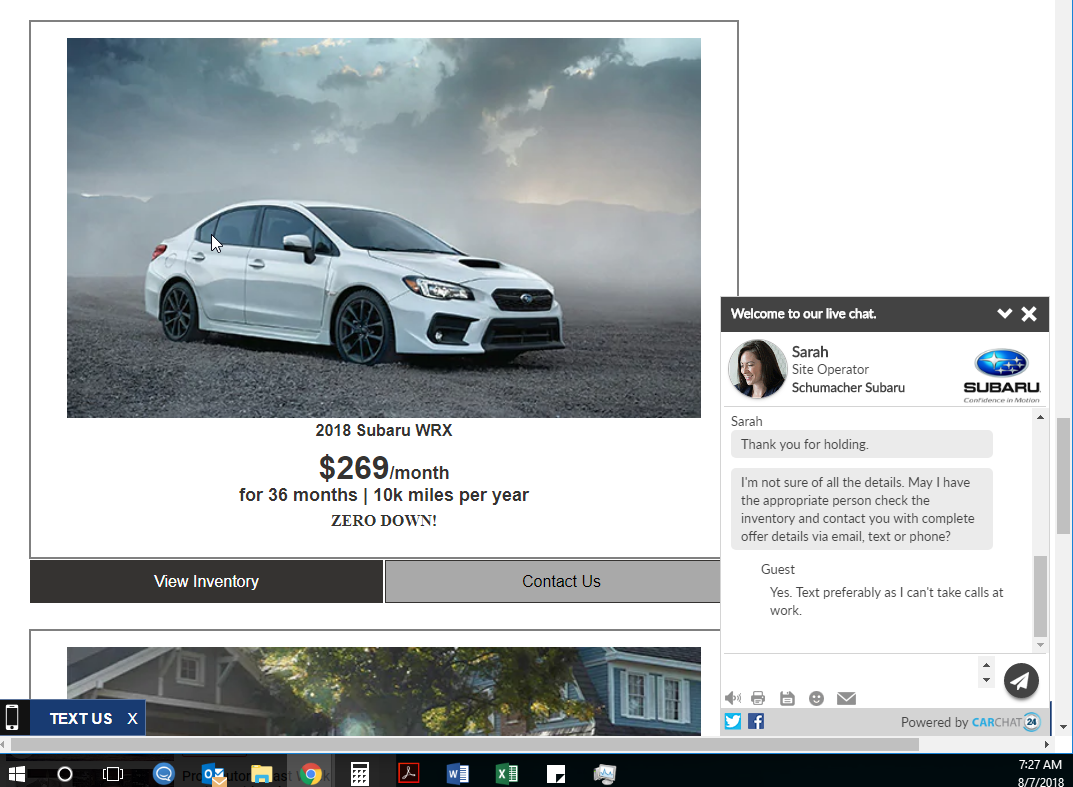Minimize live chat with the chevron arrow

[1005, 313]
